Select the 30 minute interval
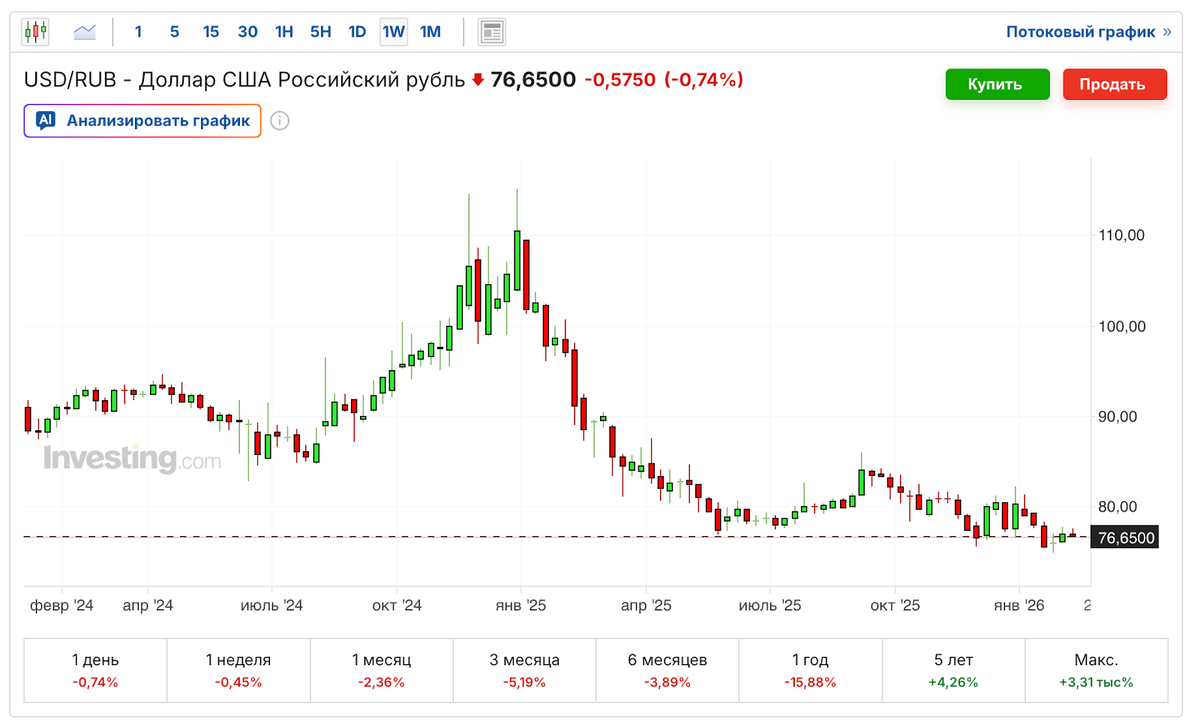Viewport: 1200px width, 726px height. [248, 32]
